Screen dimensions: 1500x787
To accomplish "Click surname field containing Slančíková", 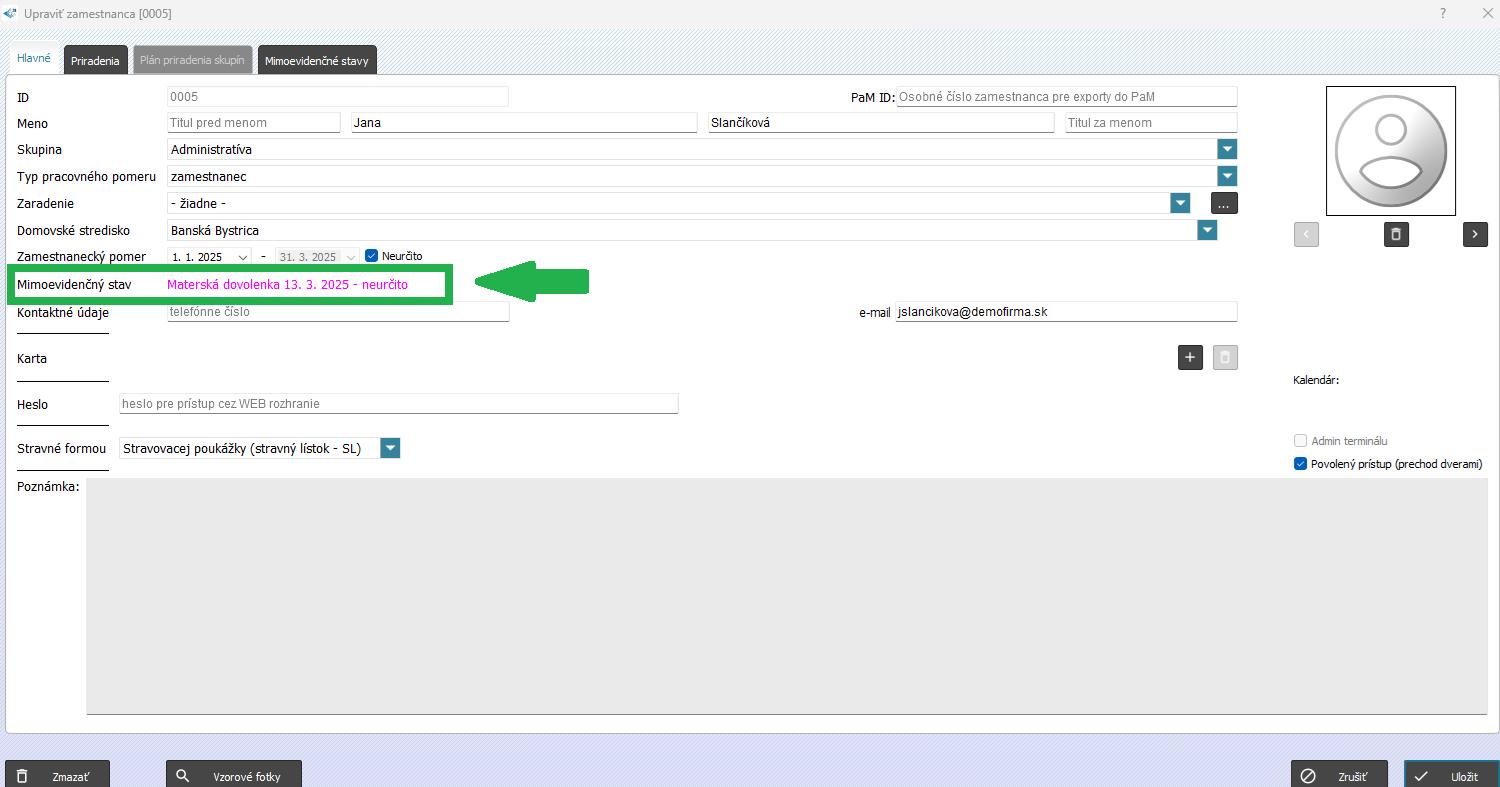I will click(881, 123).
